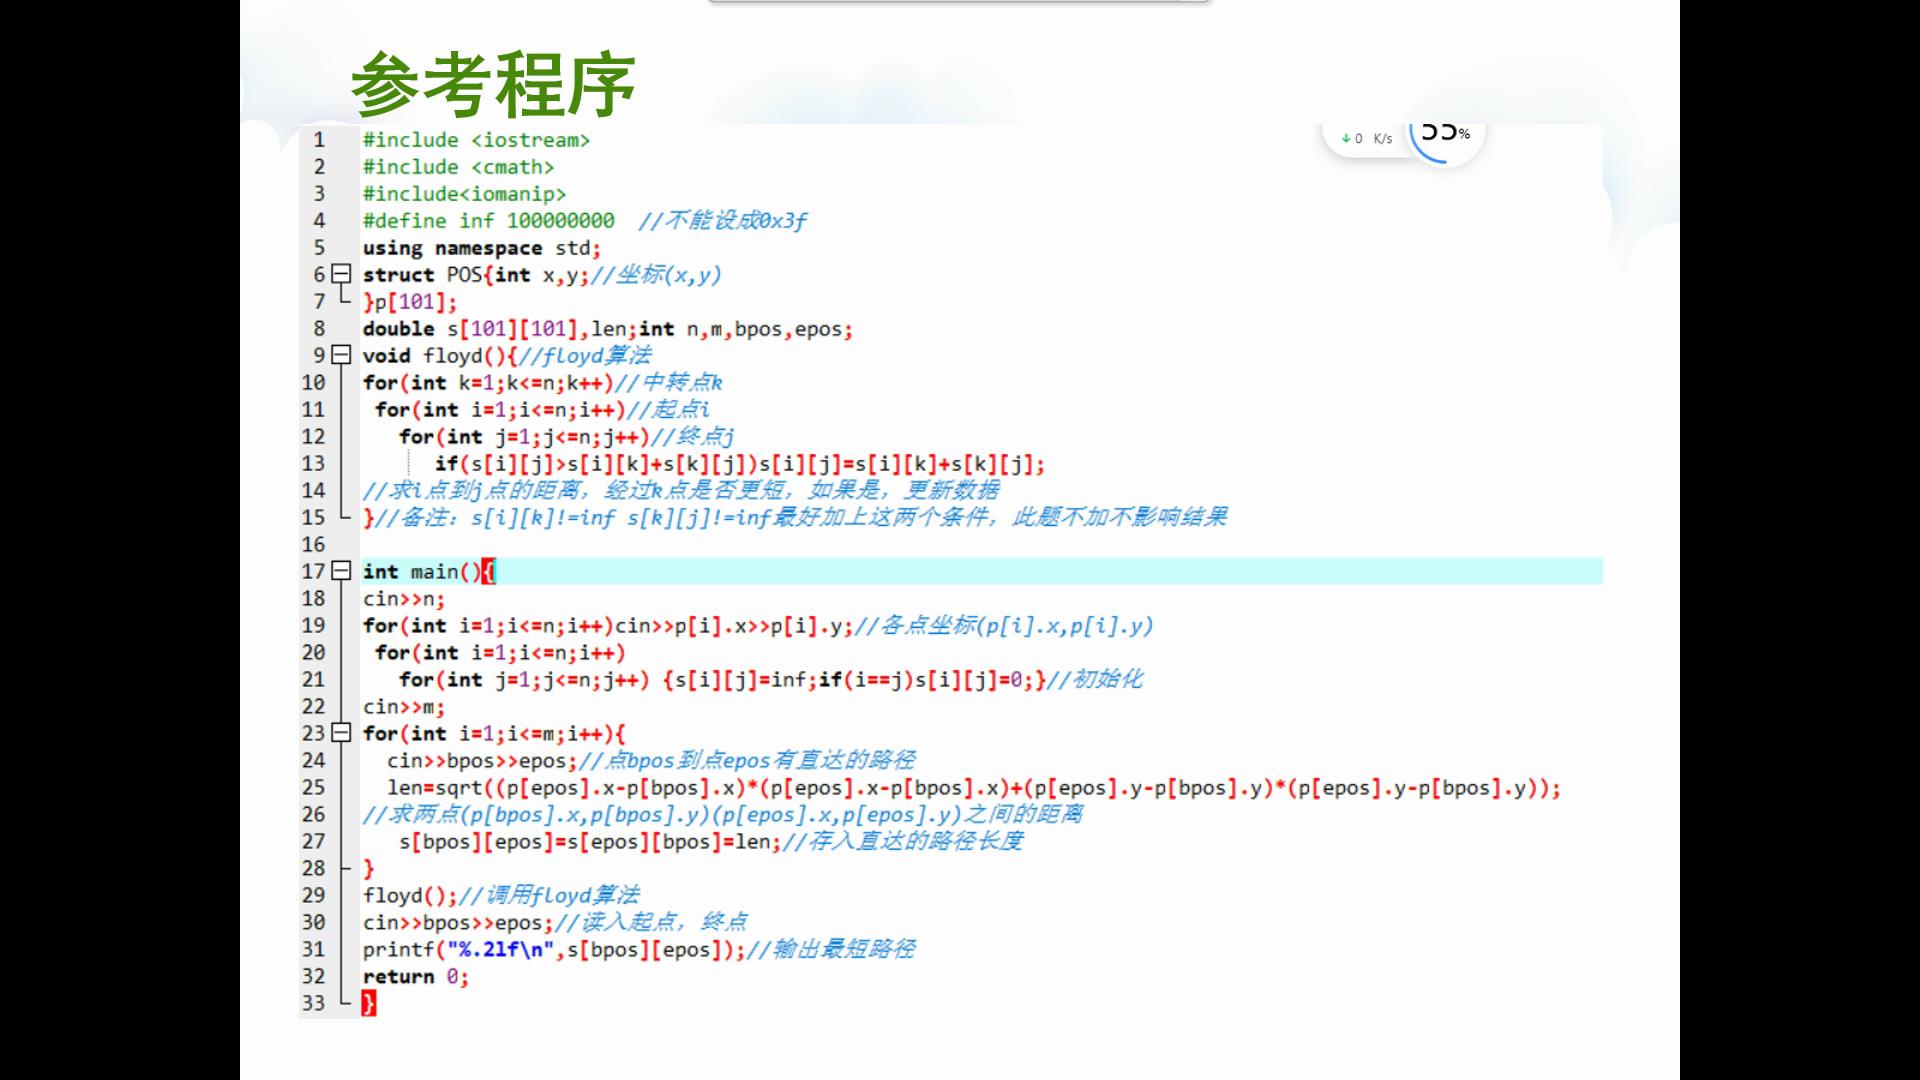Viewport: 1920px width, 1080px height.
Task: Click the slide title 参考程序
Action: click(x=493, y=84)
